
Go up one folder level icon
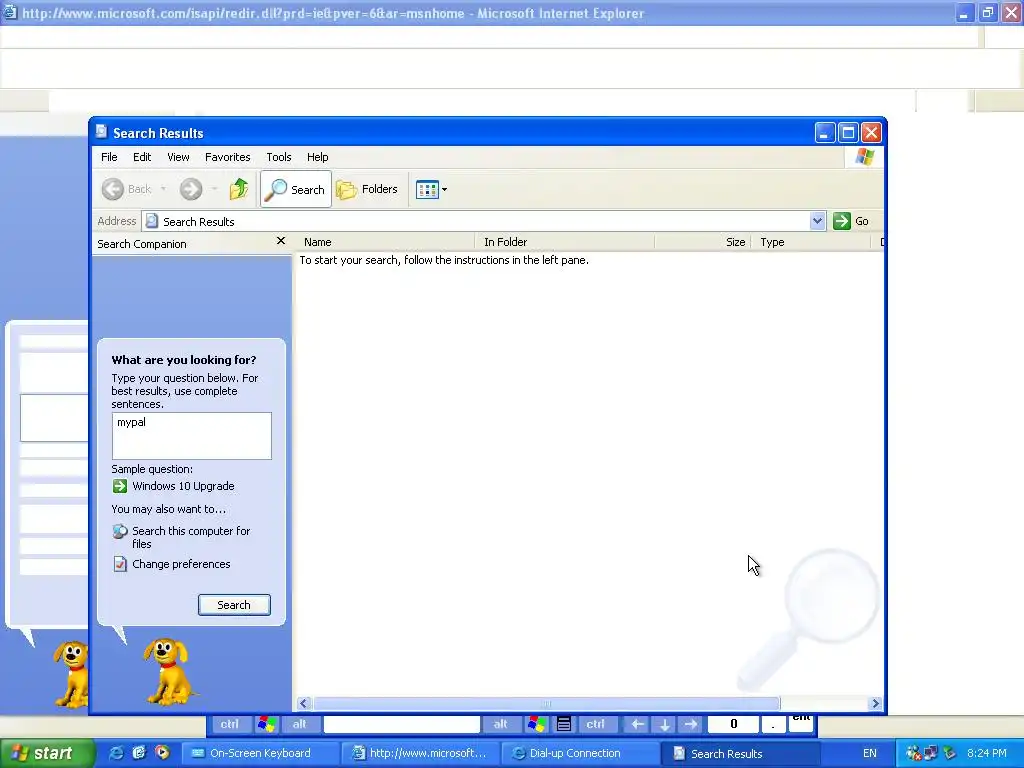click(x=239, y=189)
